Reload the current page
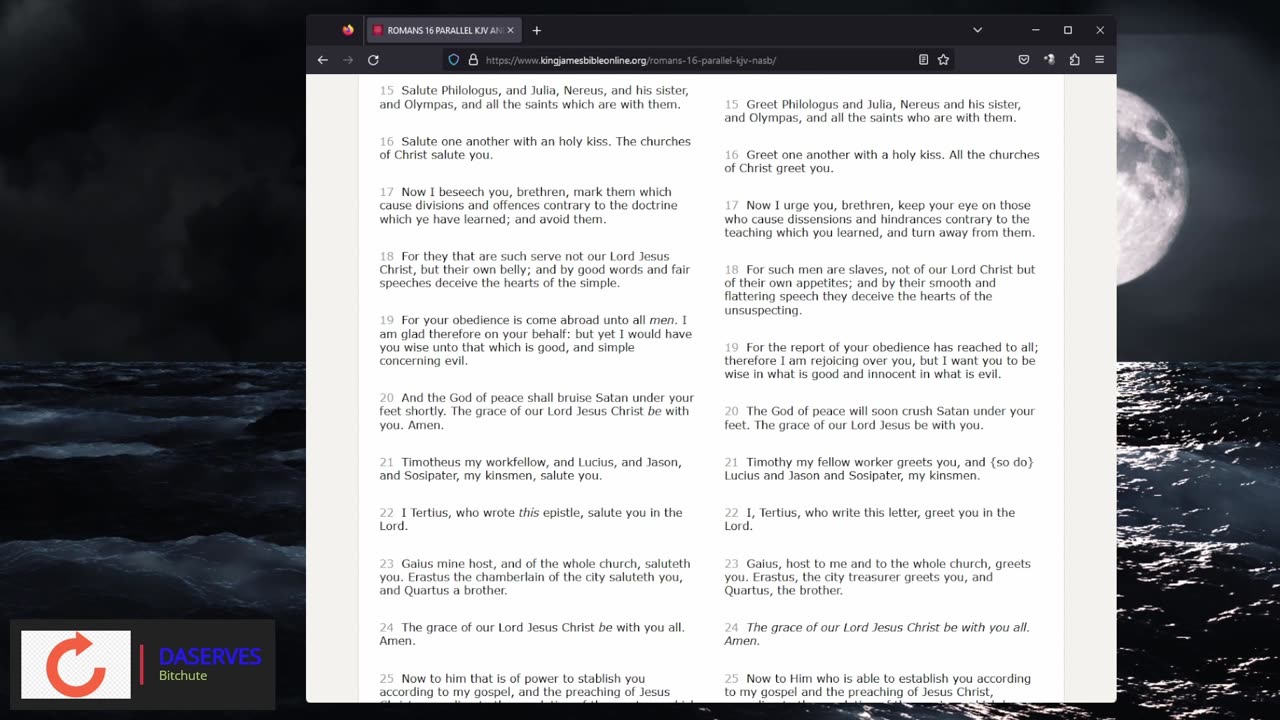The height and width of the screenshot is (720, 1280). pos(373,60)
